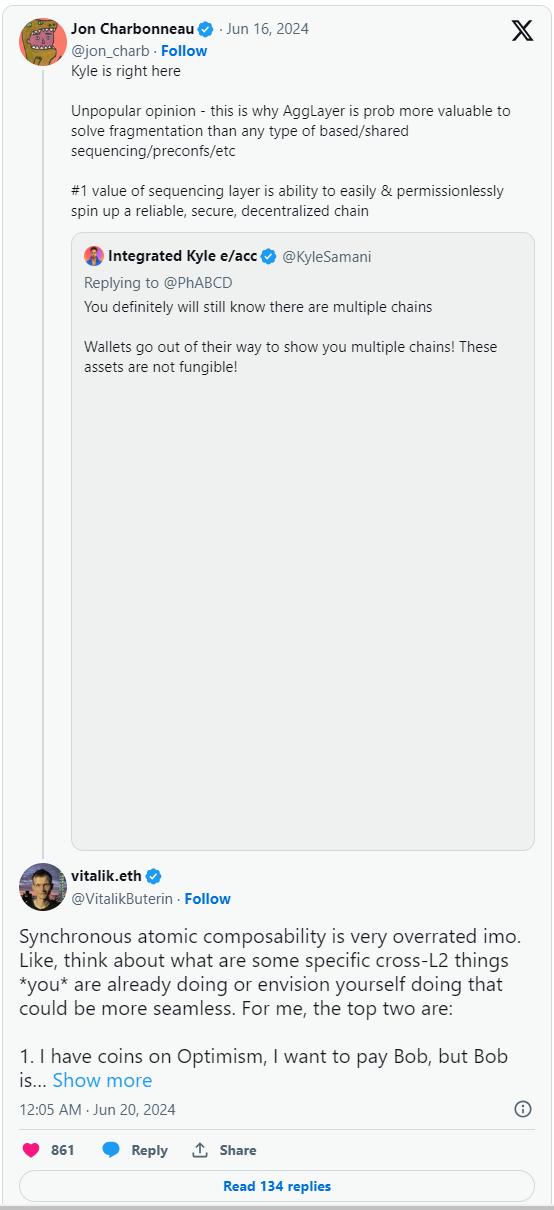This screenshot has width=554, height=1210.
Task: Like the tweet with the heart icon
Action: pos(31,1150)
